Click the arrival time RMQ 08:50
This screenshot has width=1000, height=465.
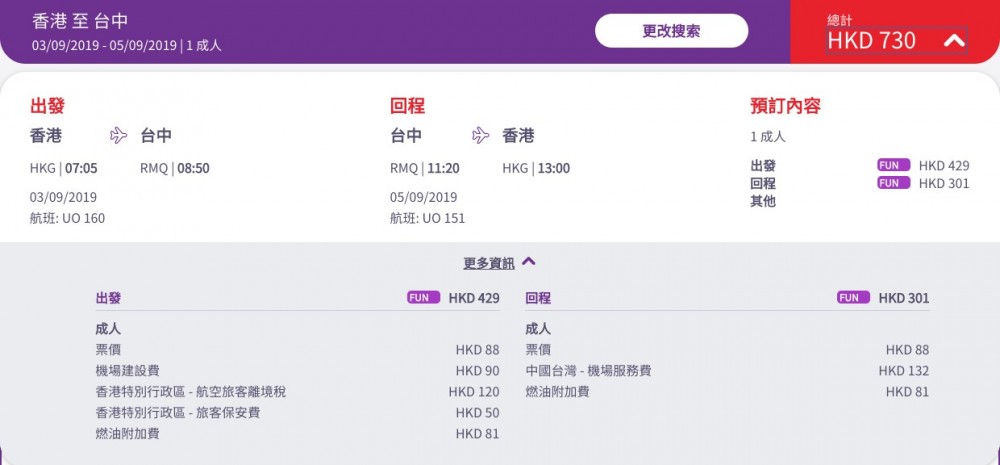click(x=175, y=168)
